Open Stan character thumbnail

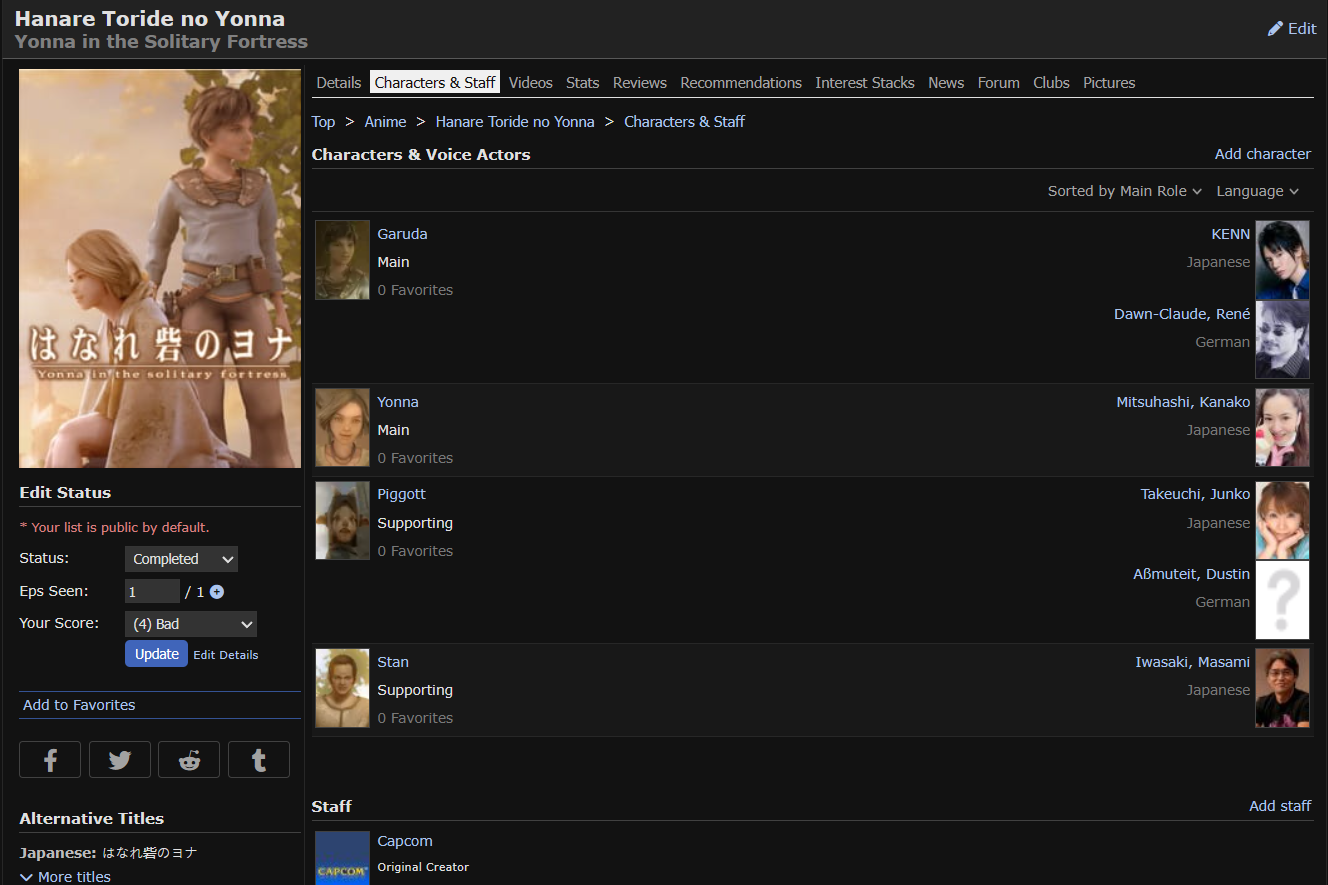(x=342, y=688)
